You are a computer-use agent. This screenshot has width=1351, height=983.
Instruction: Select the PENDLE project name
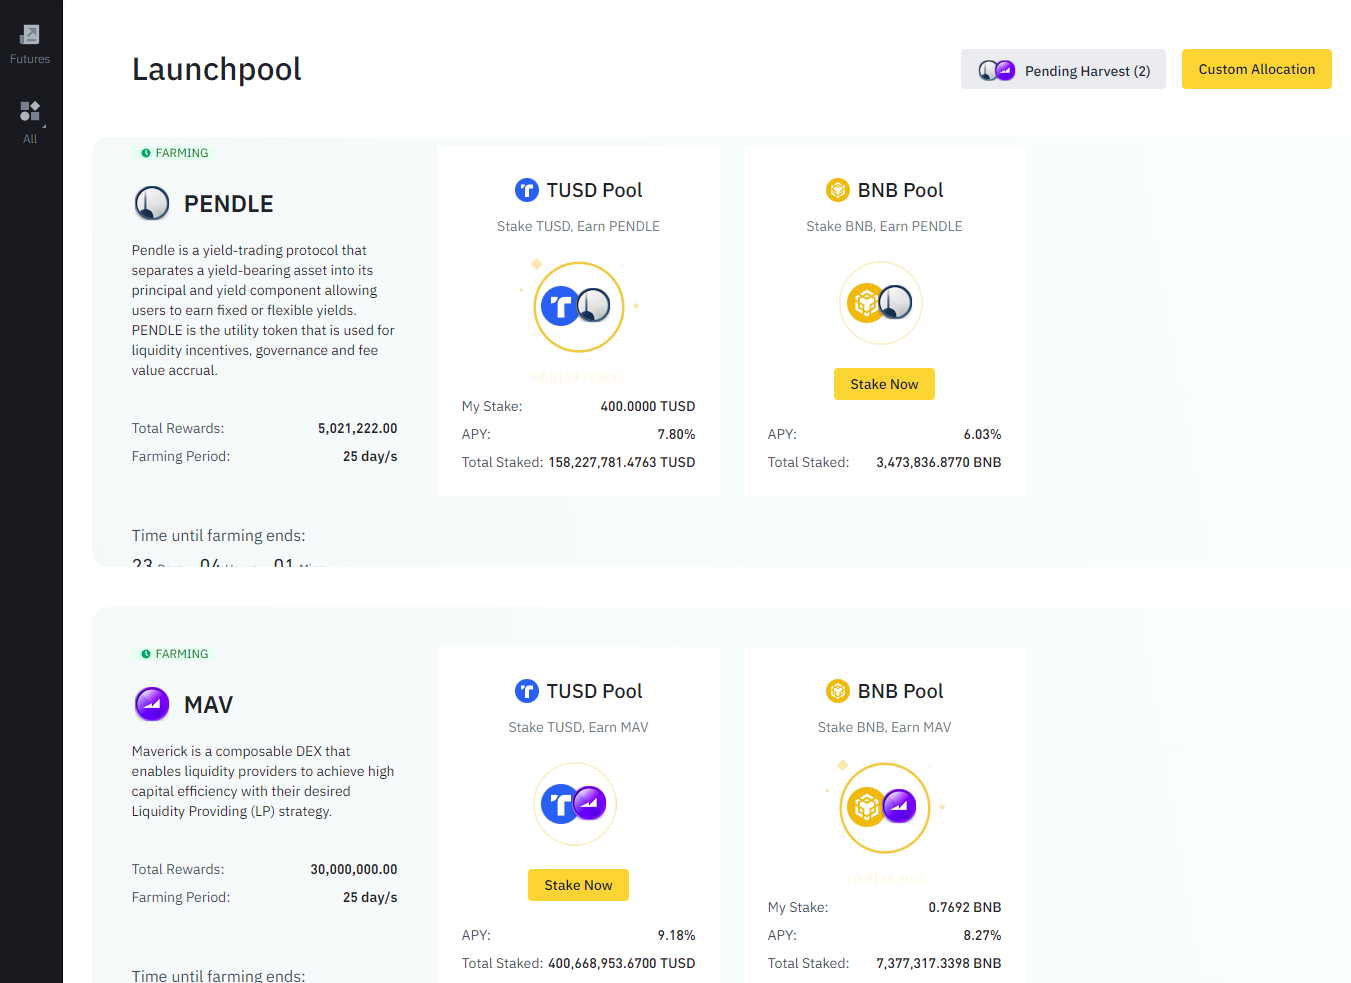(x=229, y=204)
